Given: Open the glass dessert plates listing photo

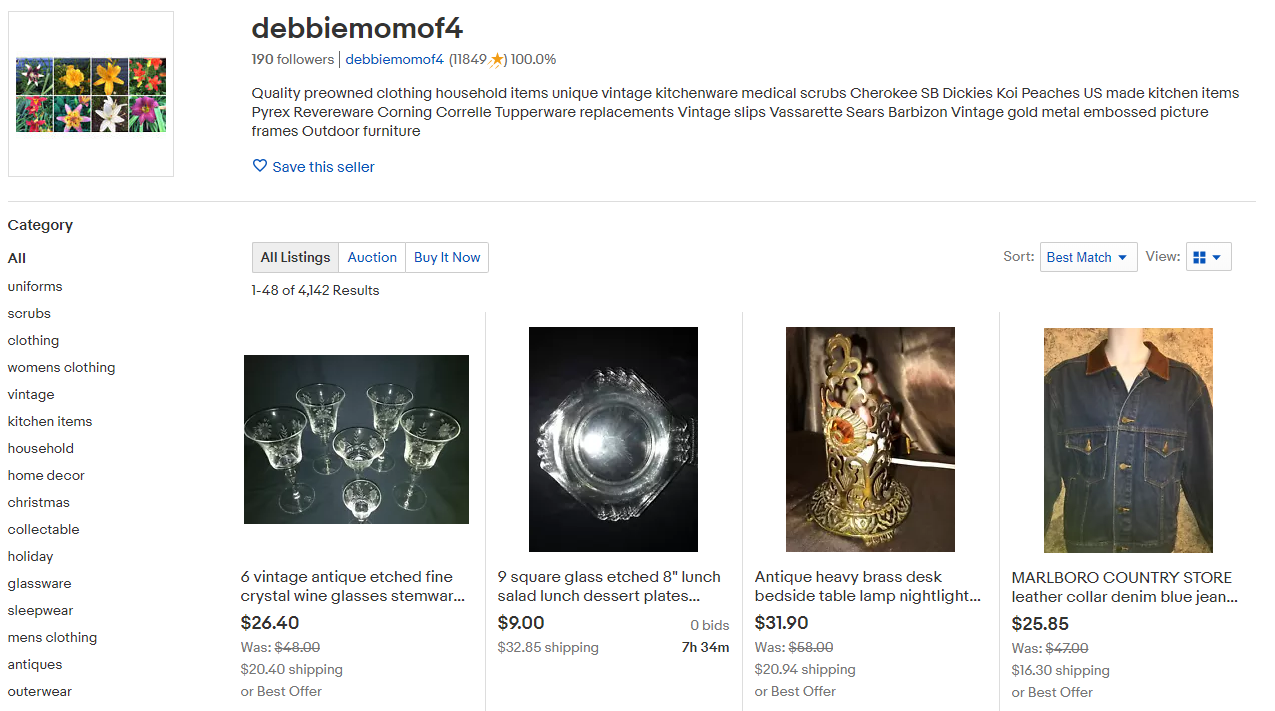Looking at the screenshot, I should pos(612,440).
